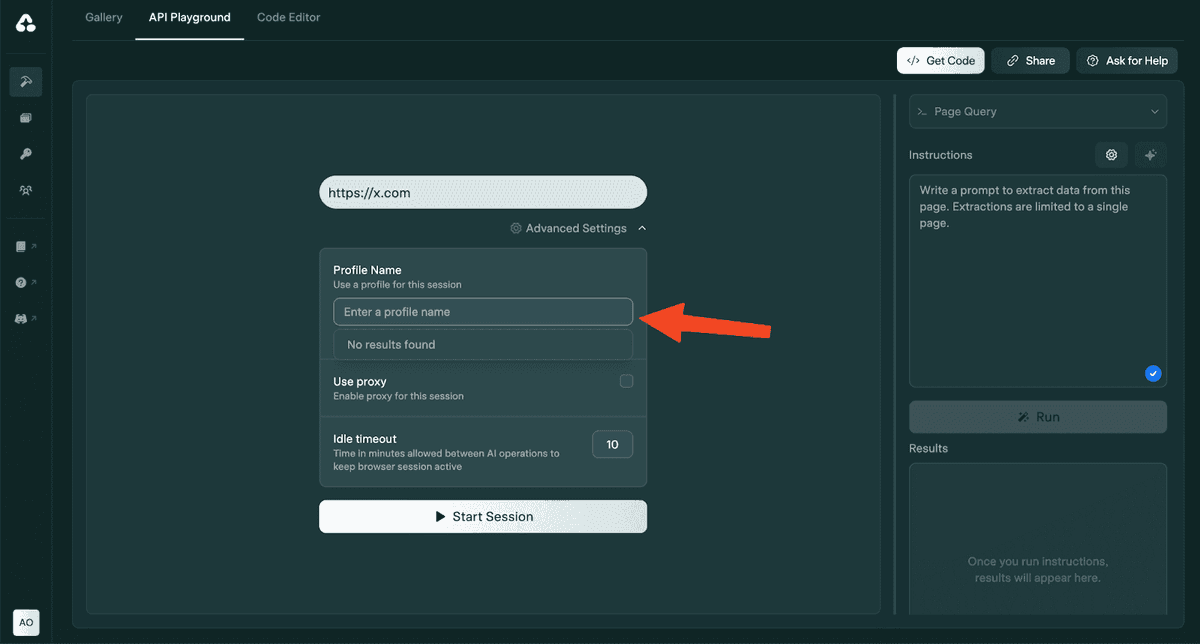Click the blue checkmark in Instructions box

point(1153,373)
